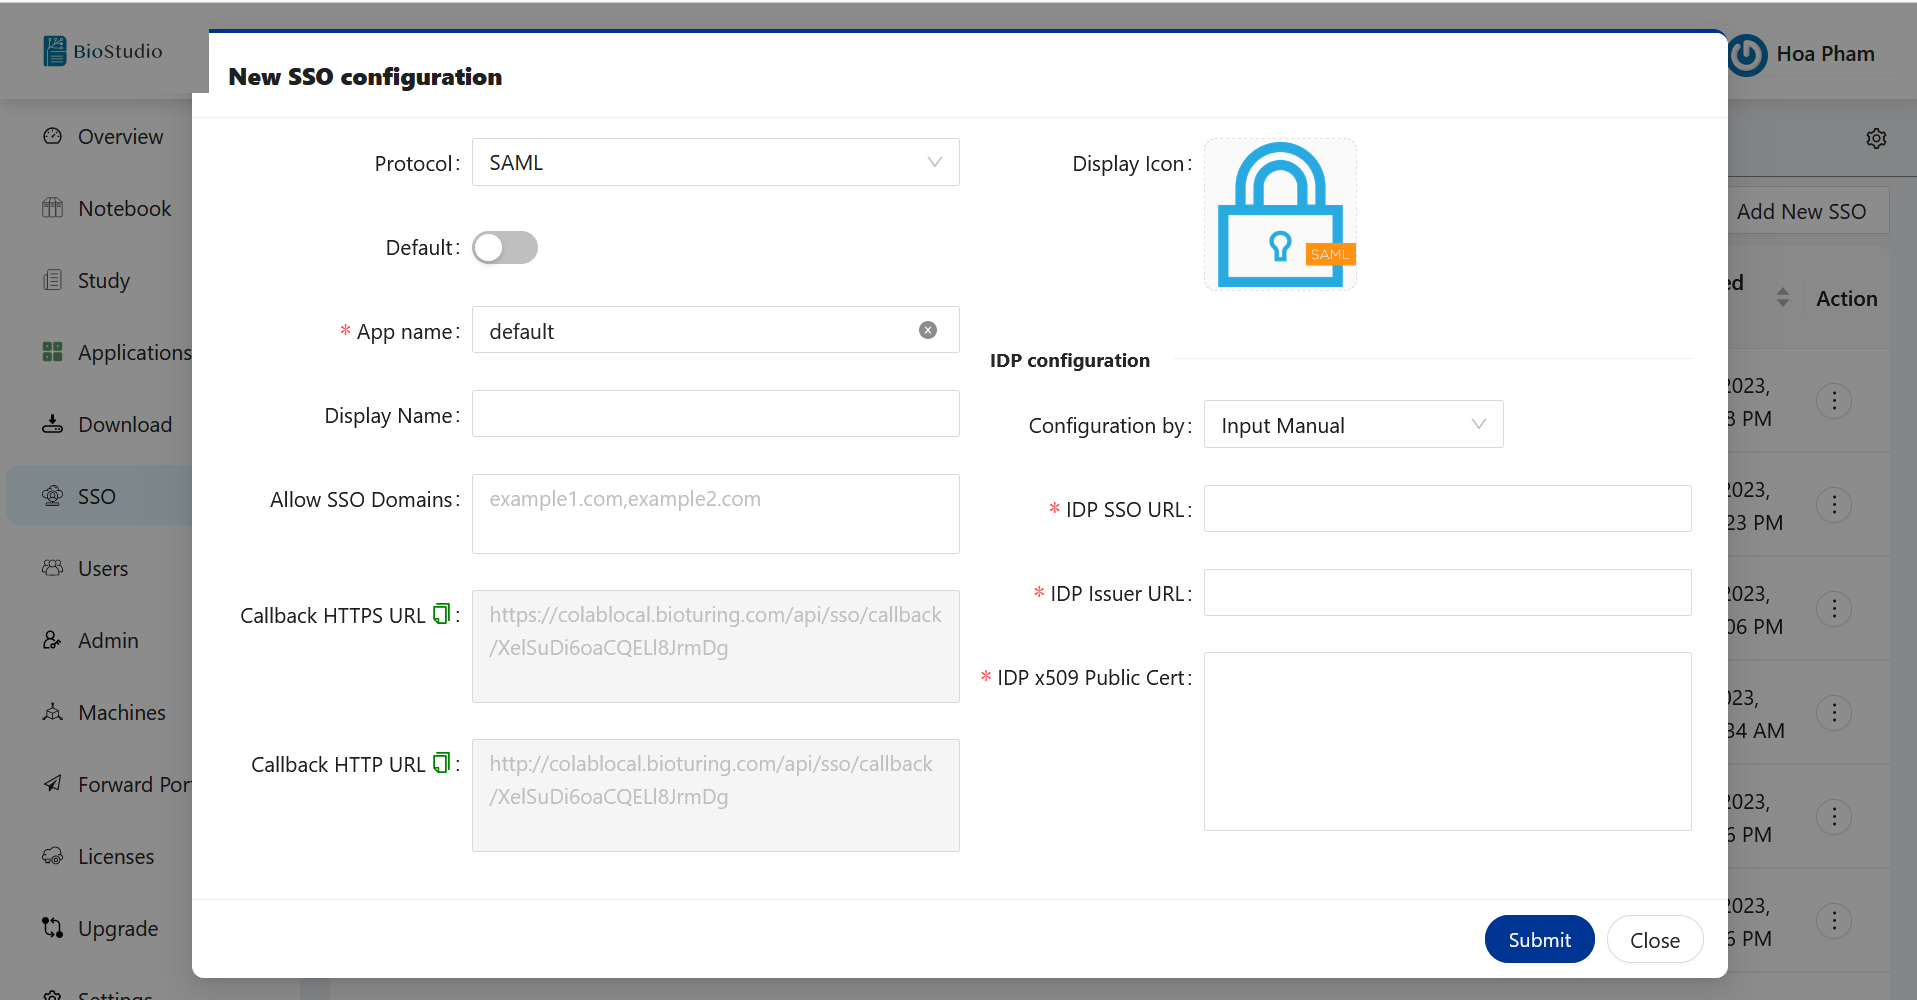
Task: Open the second row's action menu
Action: (x=1834, y=505)
